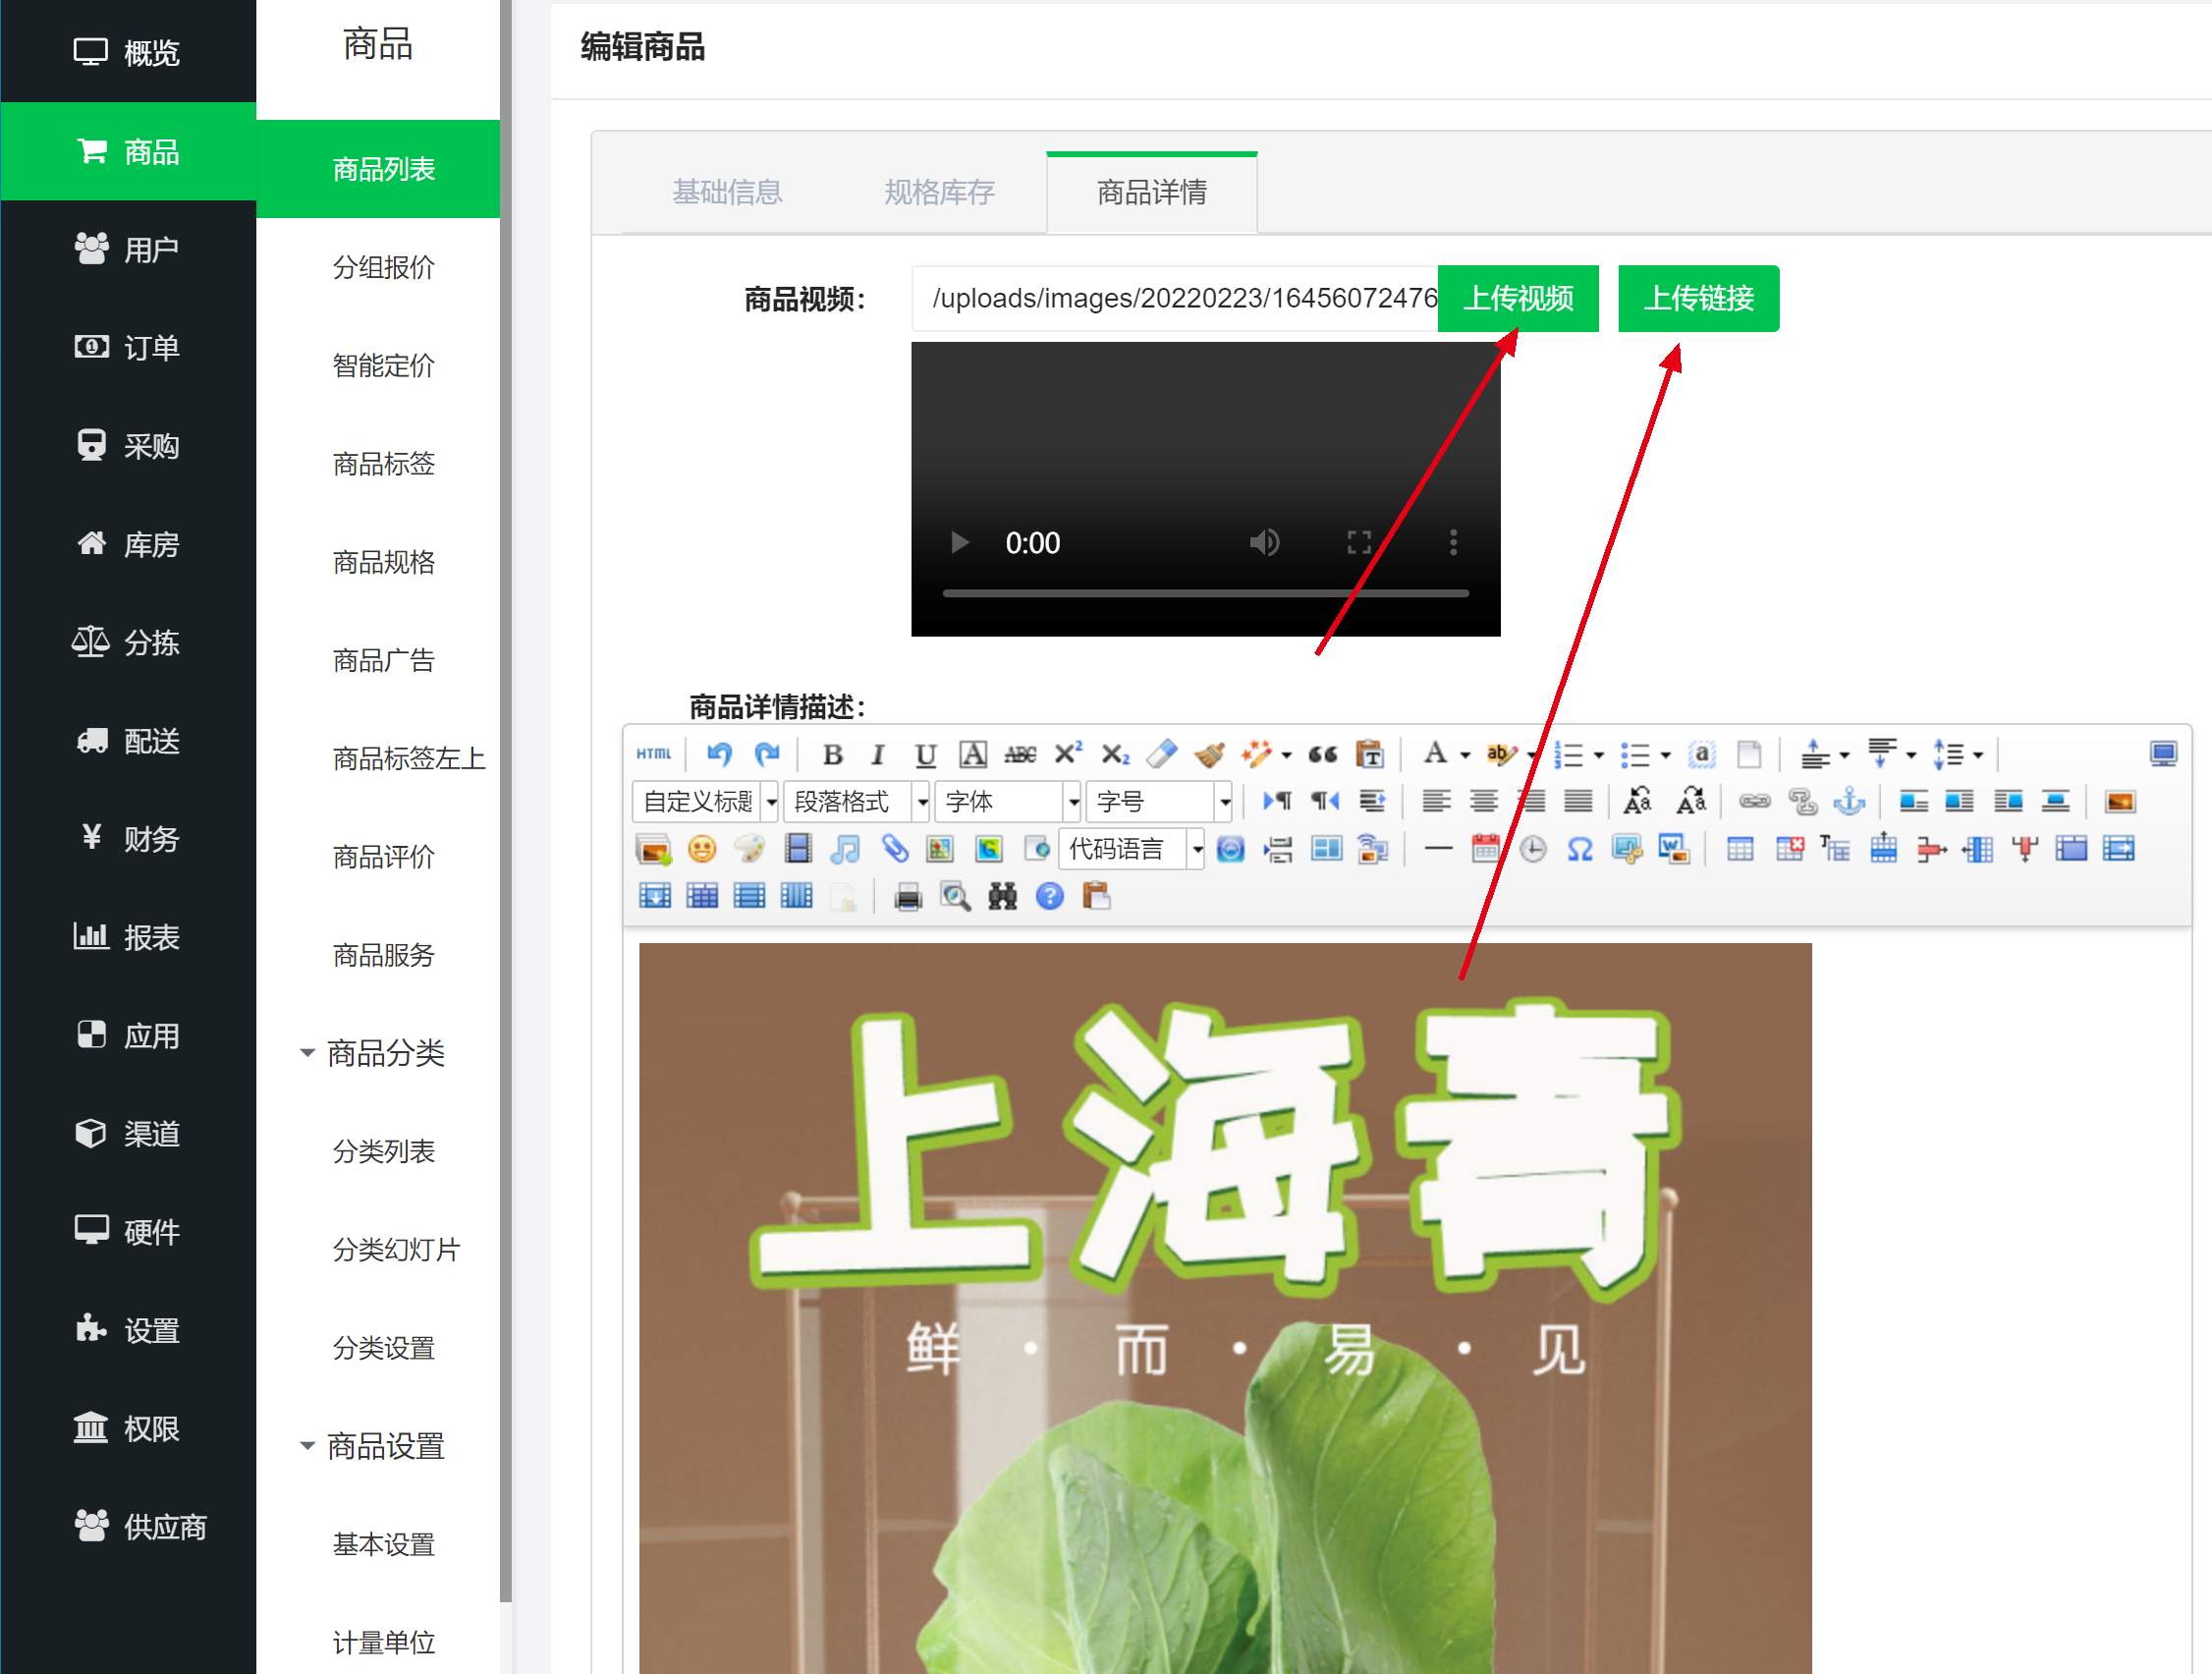
Task: Mute the product video player
Action: click(1264, 543)
